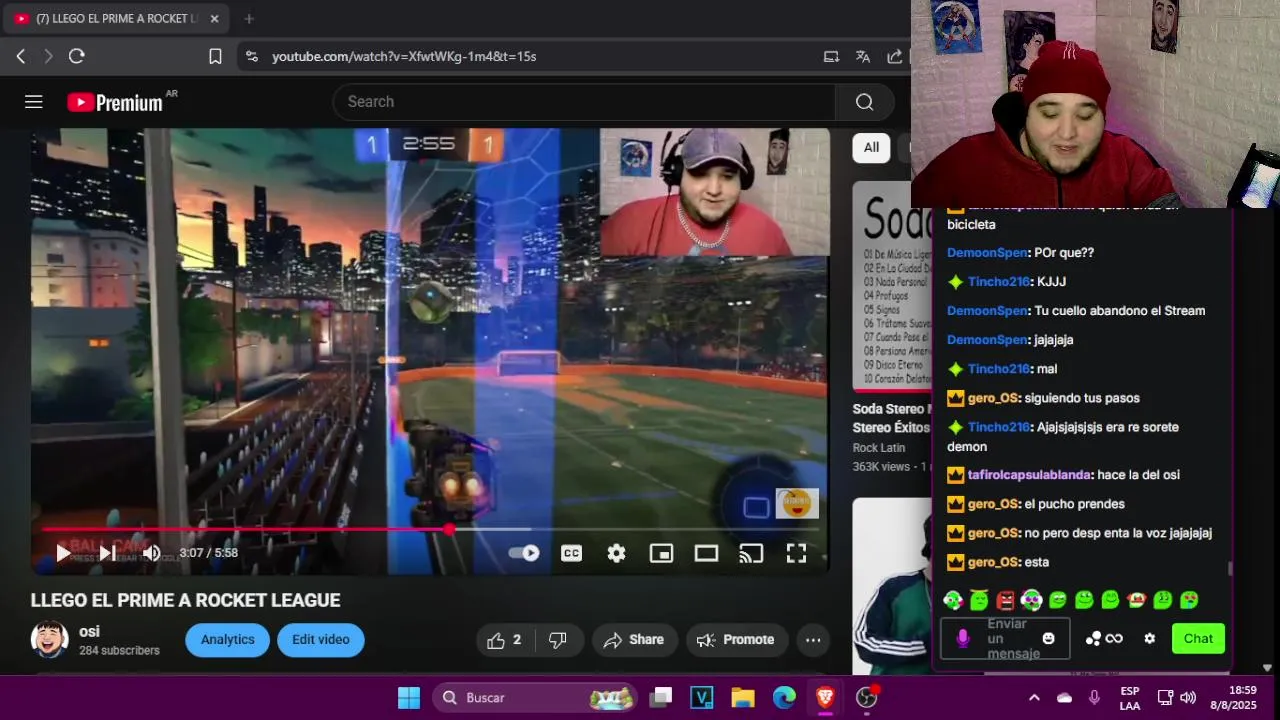Click the infinity symbol in chat bar

pyautogui.click(x=1114, y=638)
